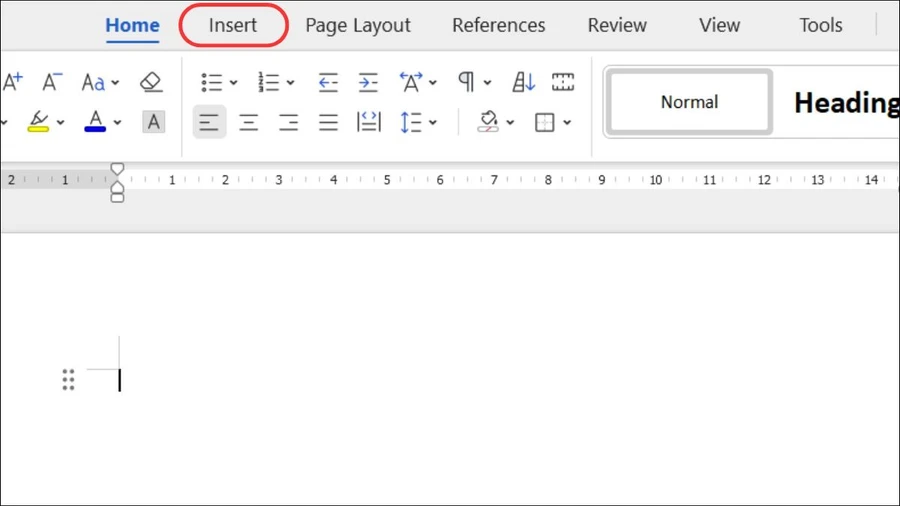Align text right

click(288, 122)
